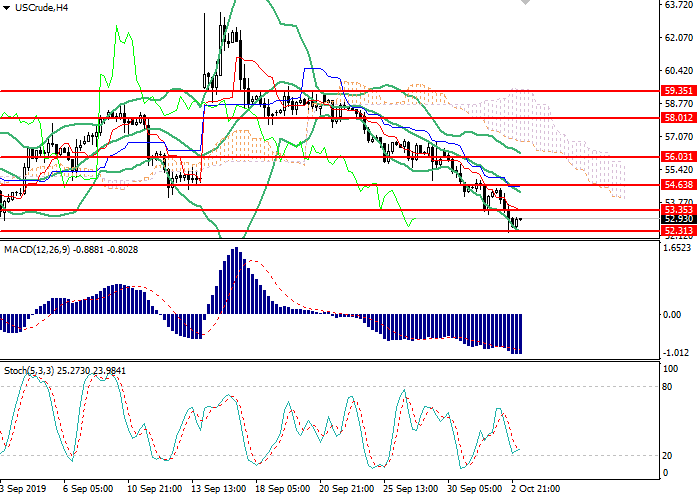Select the 52.313 support level label
Viewport: 700px width, 500px height.
679,231
